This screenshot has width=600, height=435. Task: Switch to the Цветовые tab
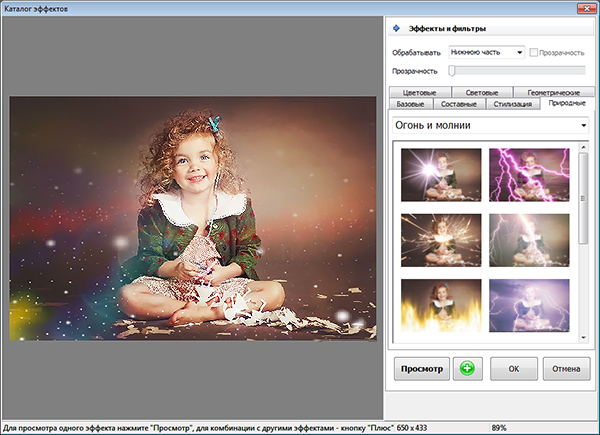(x=418, y=92)
